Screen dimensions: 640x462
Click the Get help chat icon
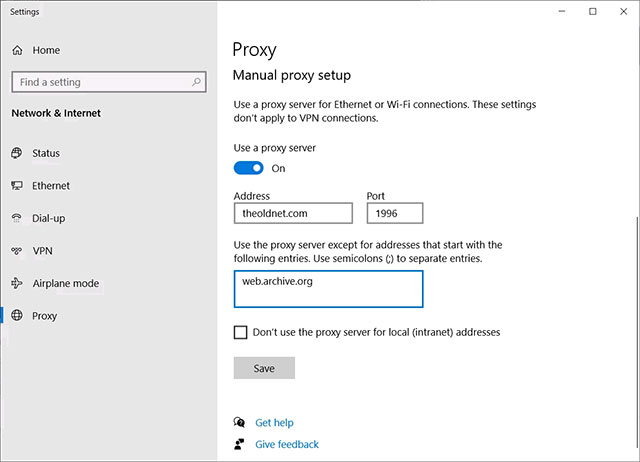pos(239,422)
